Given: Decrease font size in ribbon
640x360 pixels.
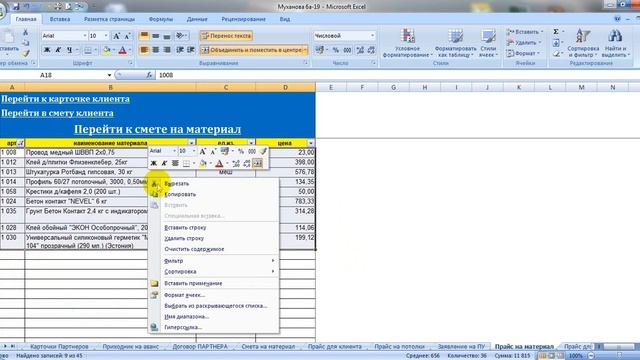Looking at the screenshot, I should click(x=128, y=36).
